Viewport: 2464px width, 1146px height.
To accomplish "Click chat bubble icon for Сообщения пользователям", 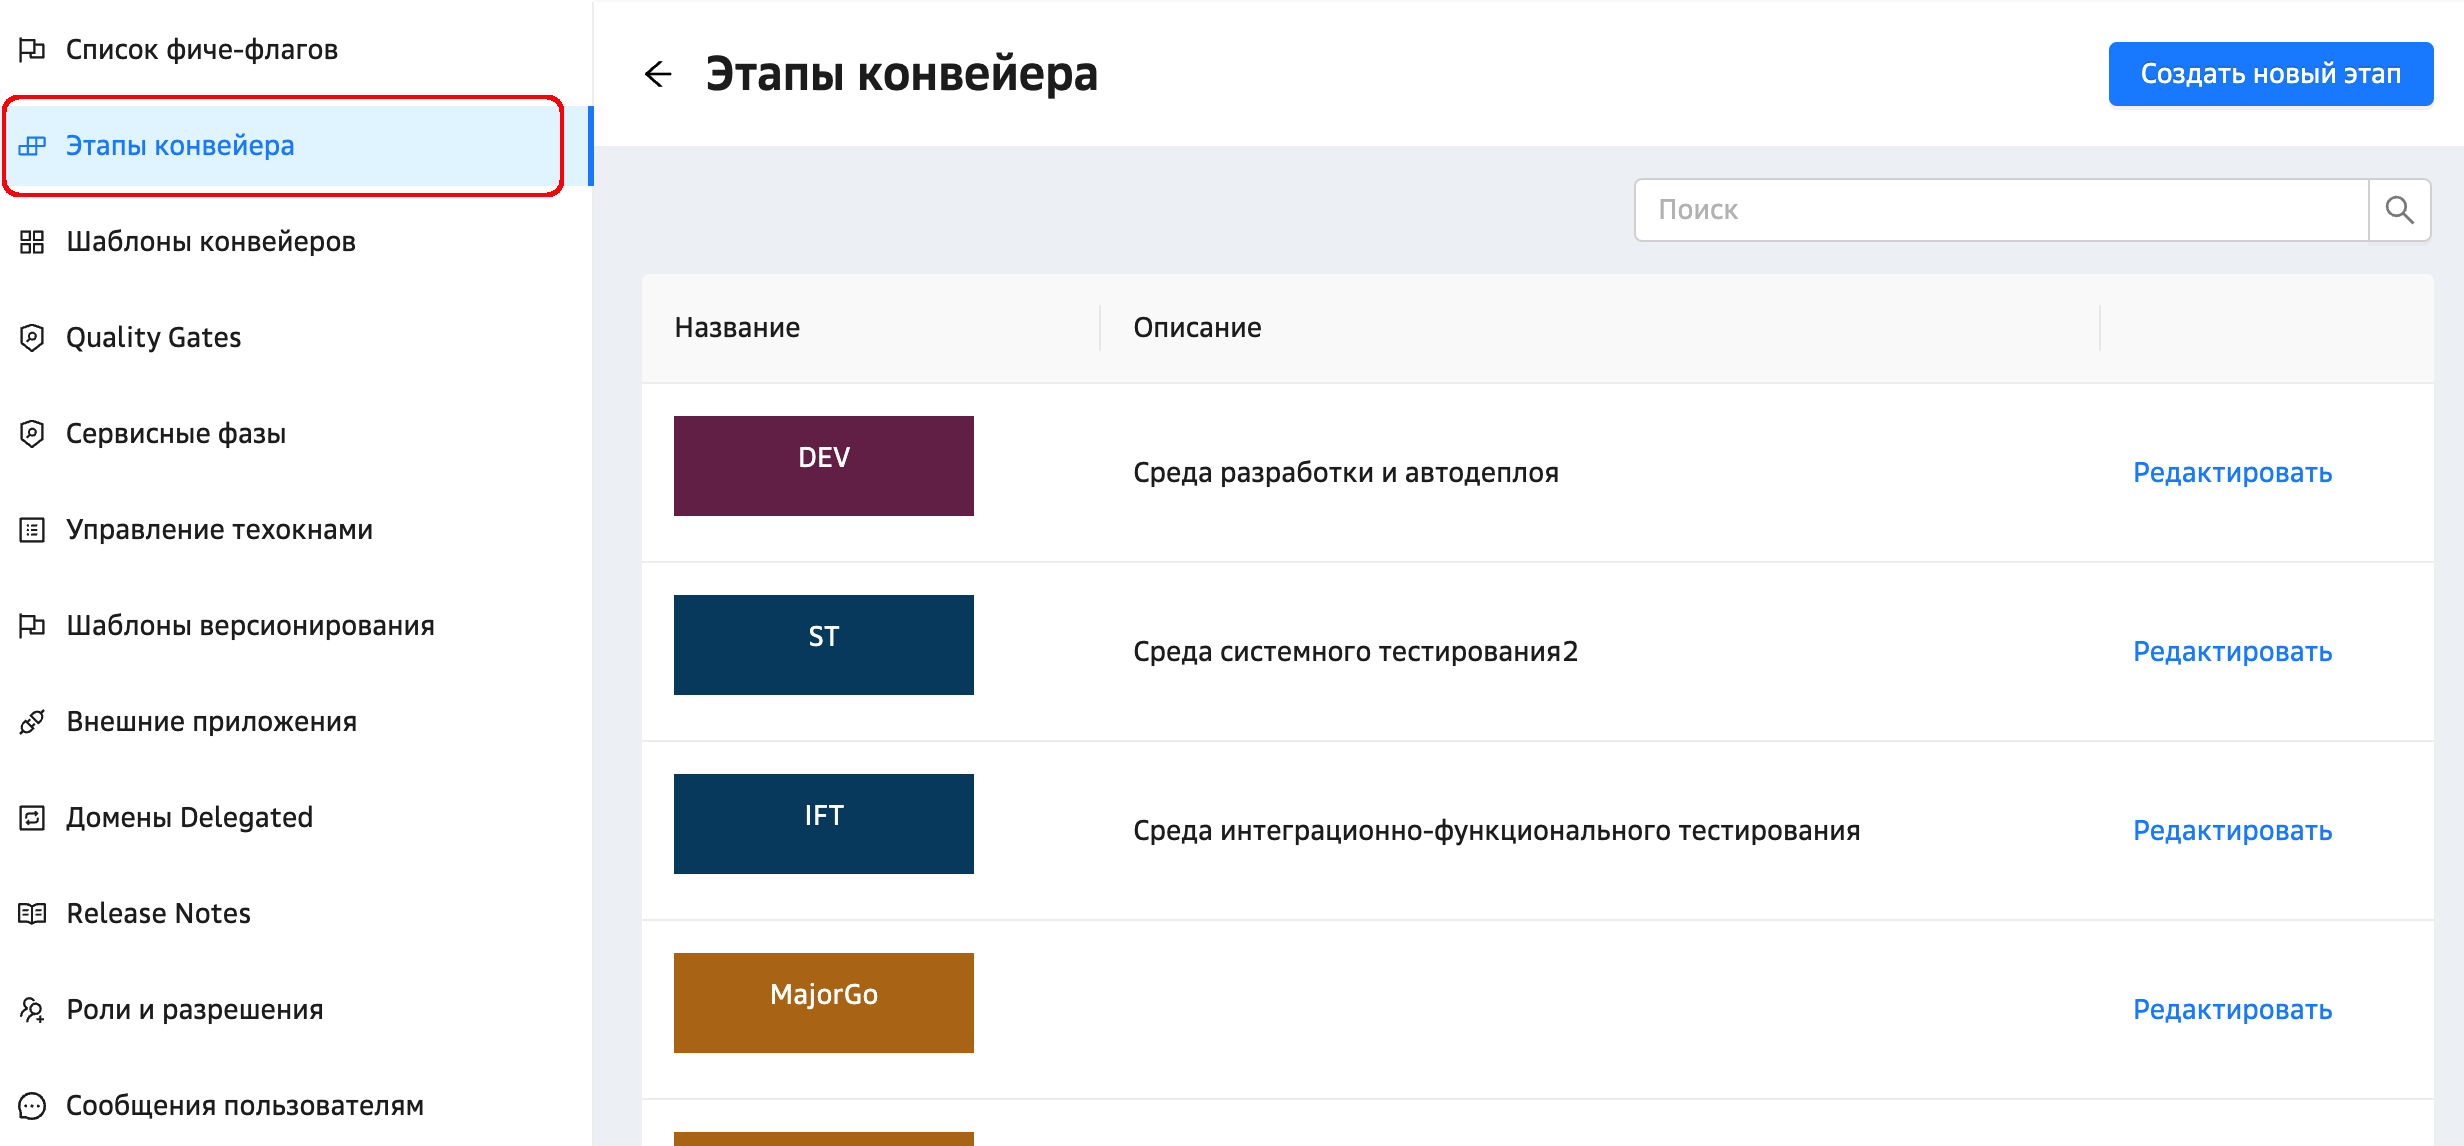I will (32, 1106).
